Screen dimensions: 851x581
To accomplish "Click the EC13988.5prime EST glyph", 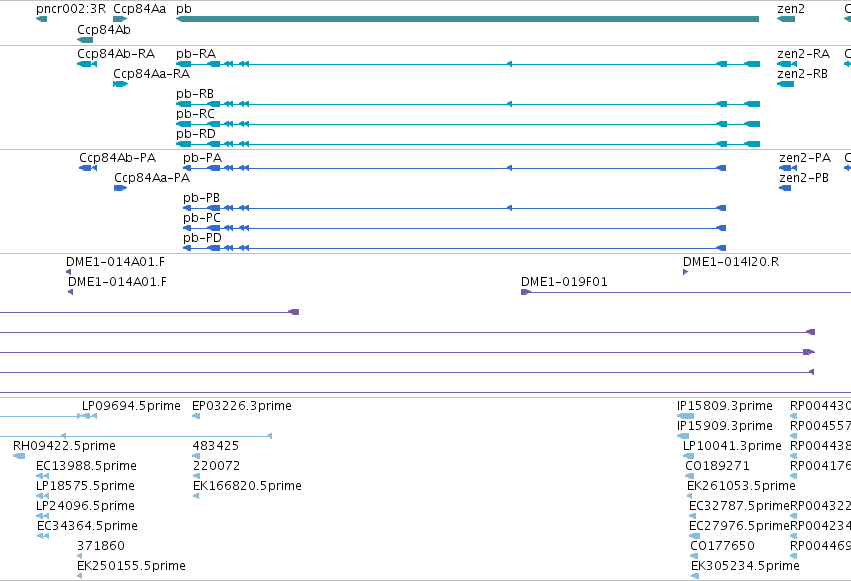I will [x=42, y=476].
